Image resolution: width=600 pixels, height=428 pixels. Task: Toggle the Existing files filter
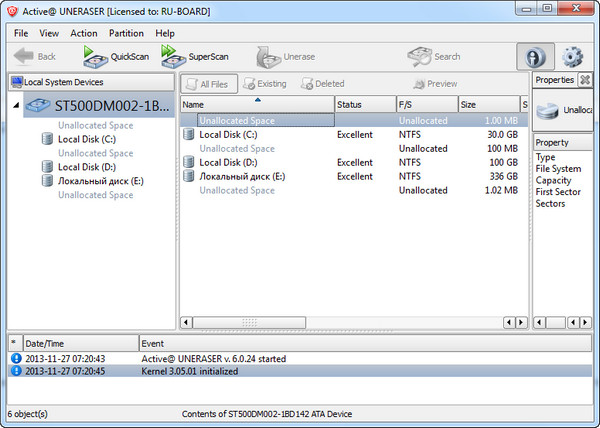click(265, 84)
